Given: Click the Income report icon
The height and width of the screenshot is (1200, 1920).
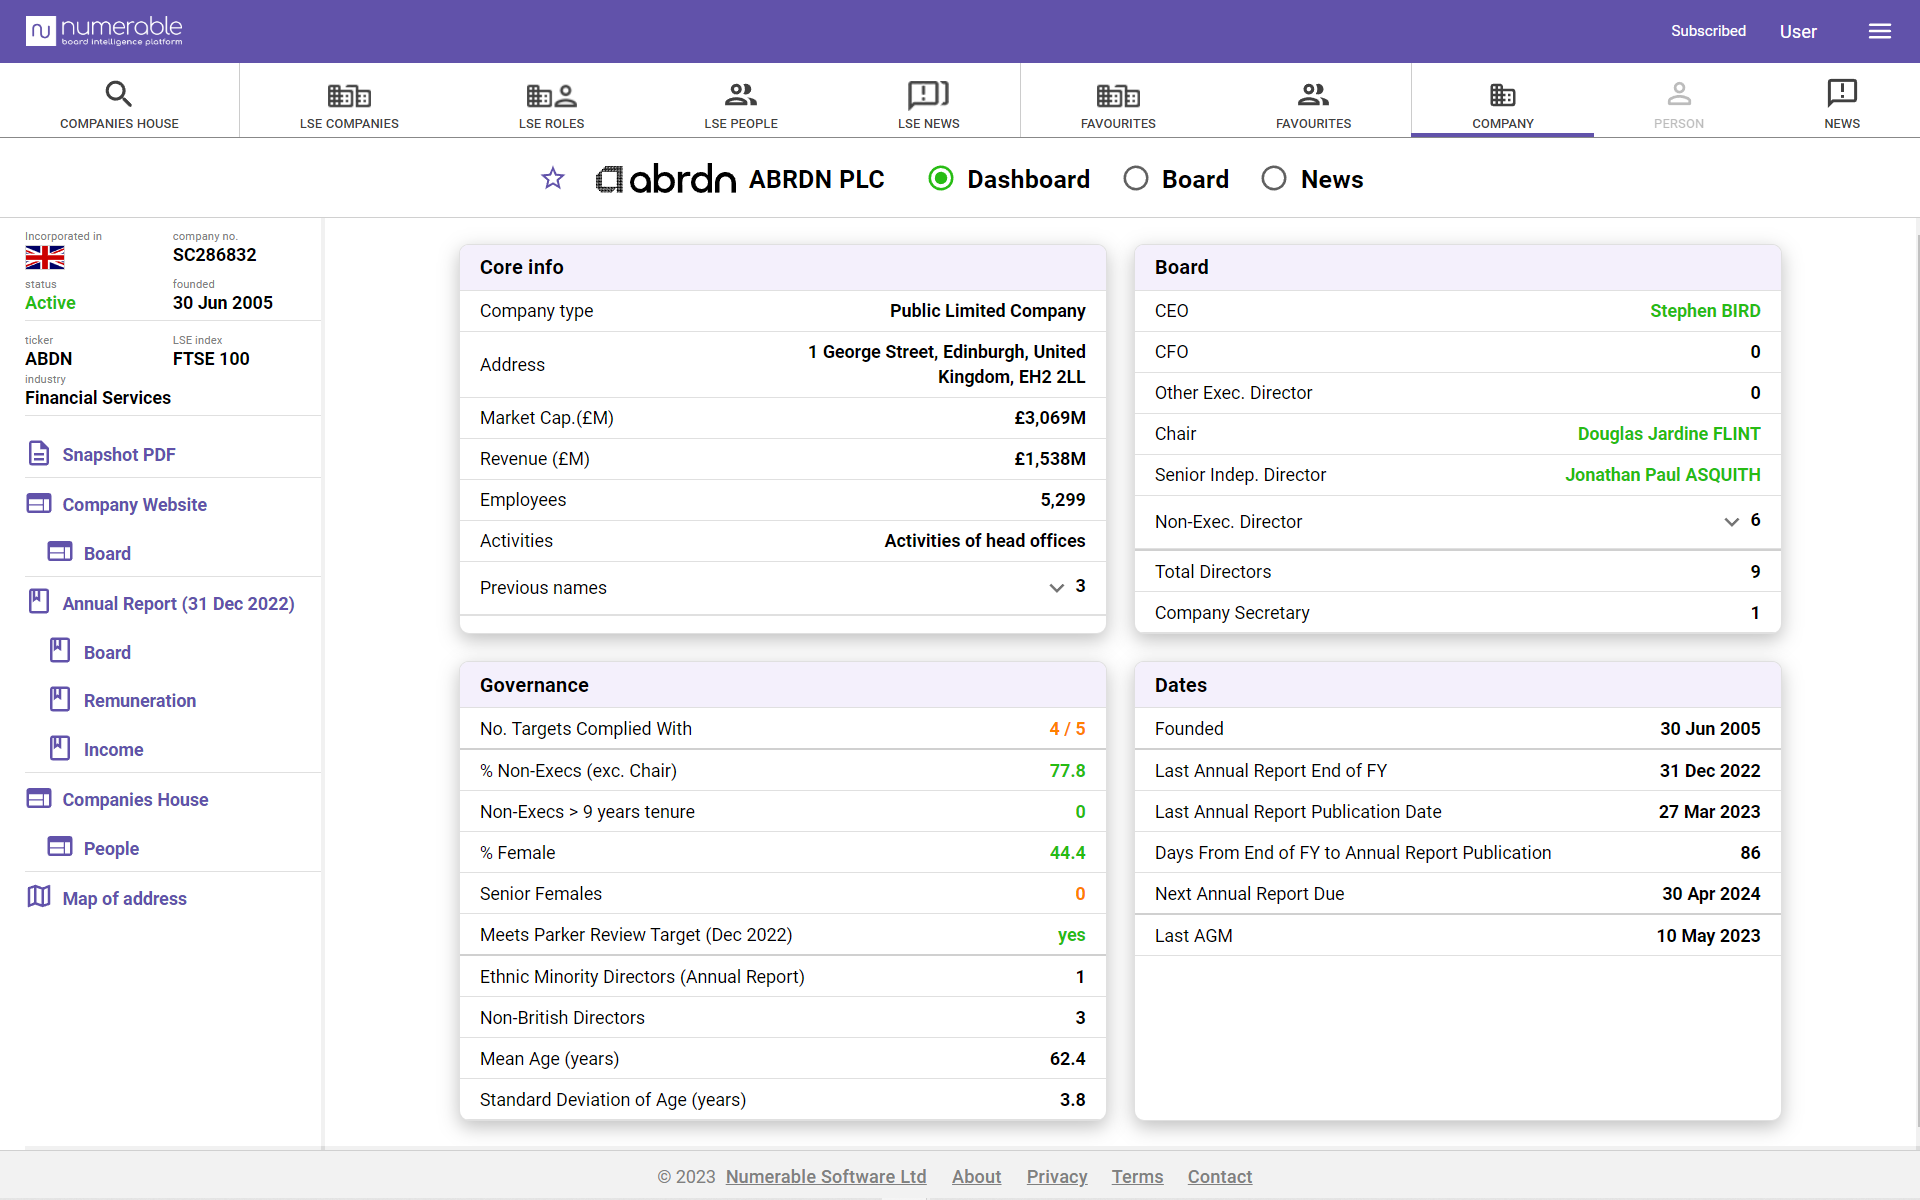Looking at the screenshot, I should pyautogui.click(x=60, y=748).
